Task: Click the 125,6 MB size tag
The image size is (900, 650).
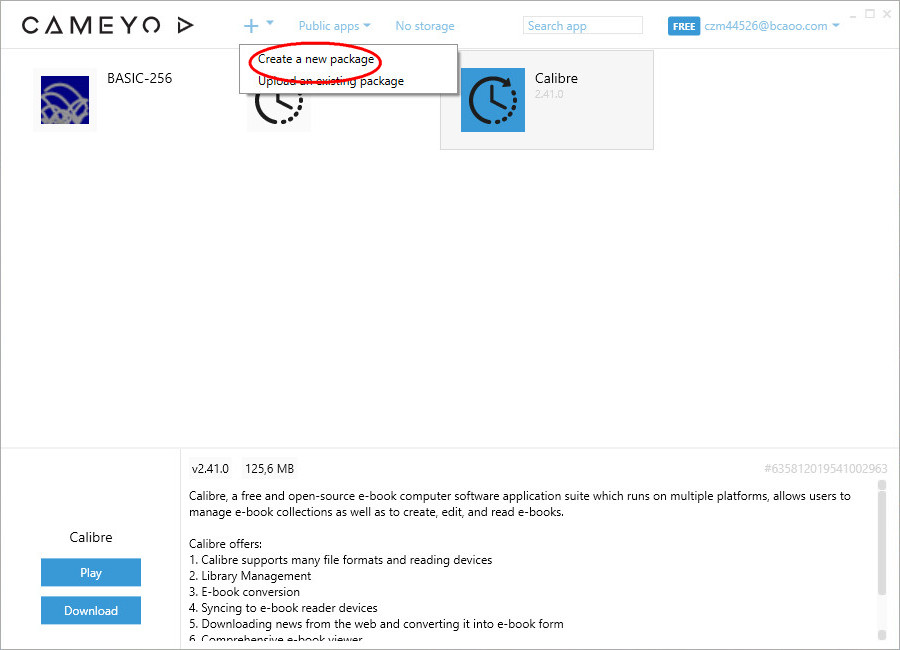Action: [269, 469]
